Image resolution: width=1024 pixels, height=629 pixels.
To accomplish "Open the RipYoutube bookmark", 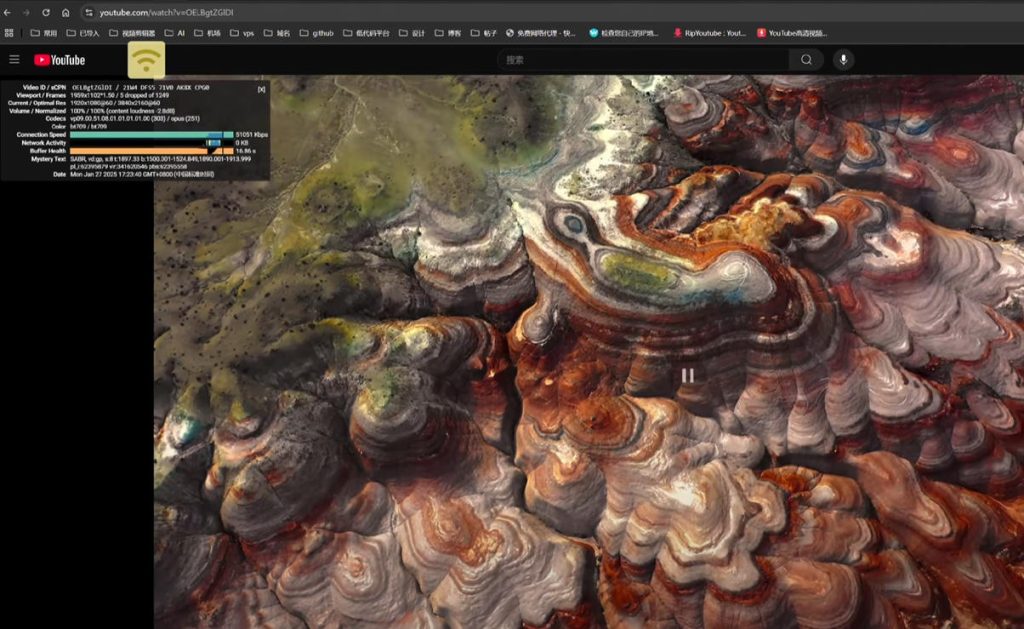I will coord(710,33).
